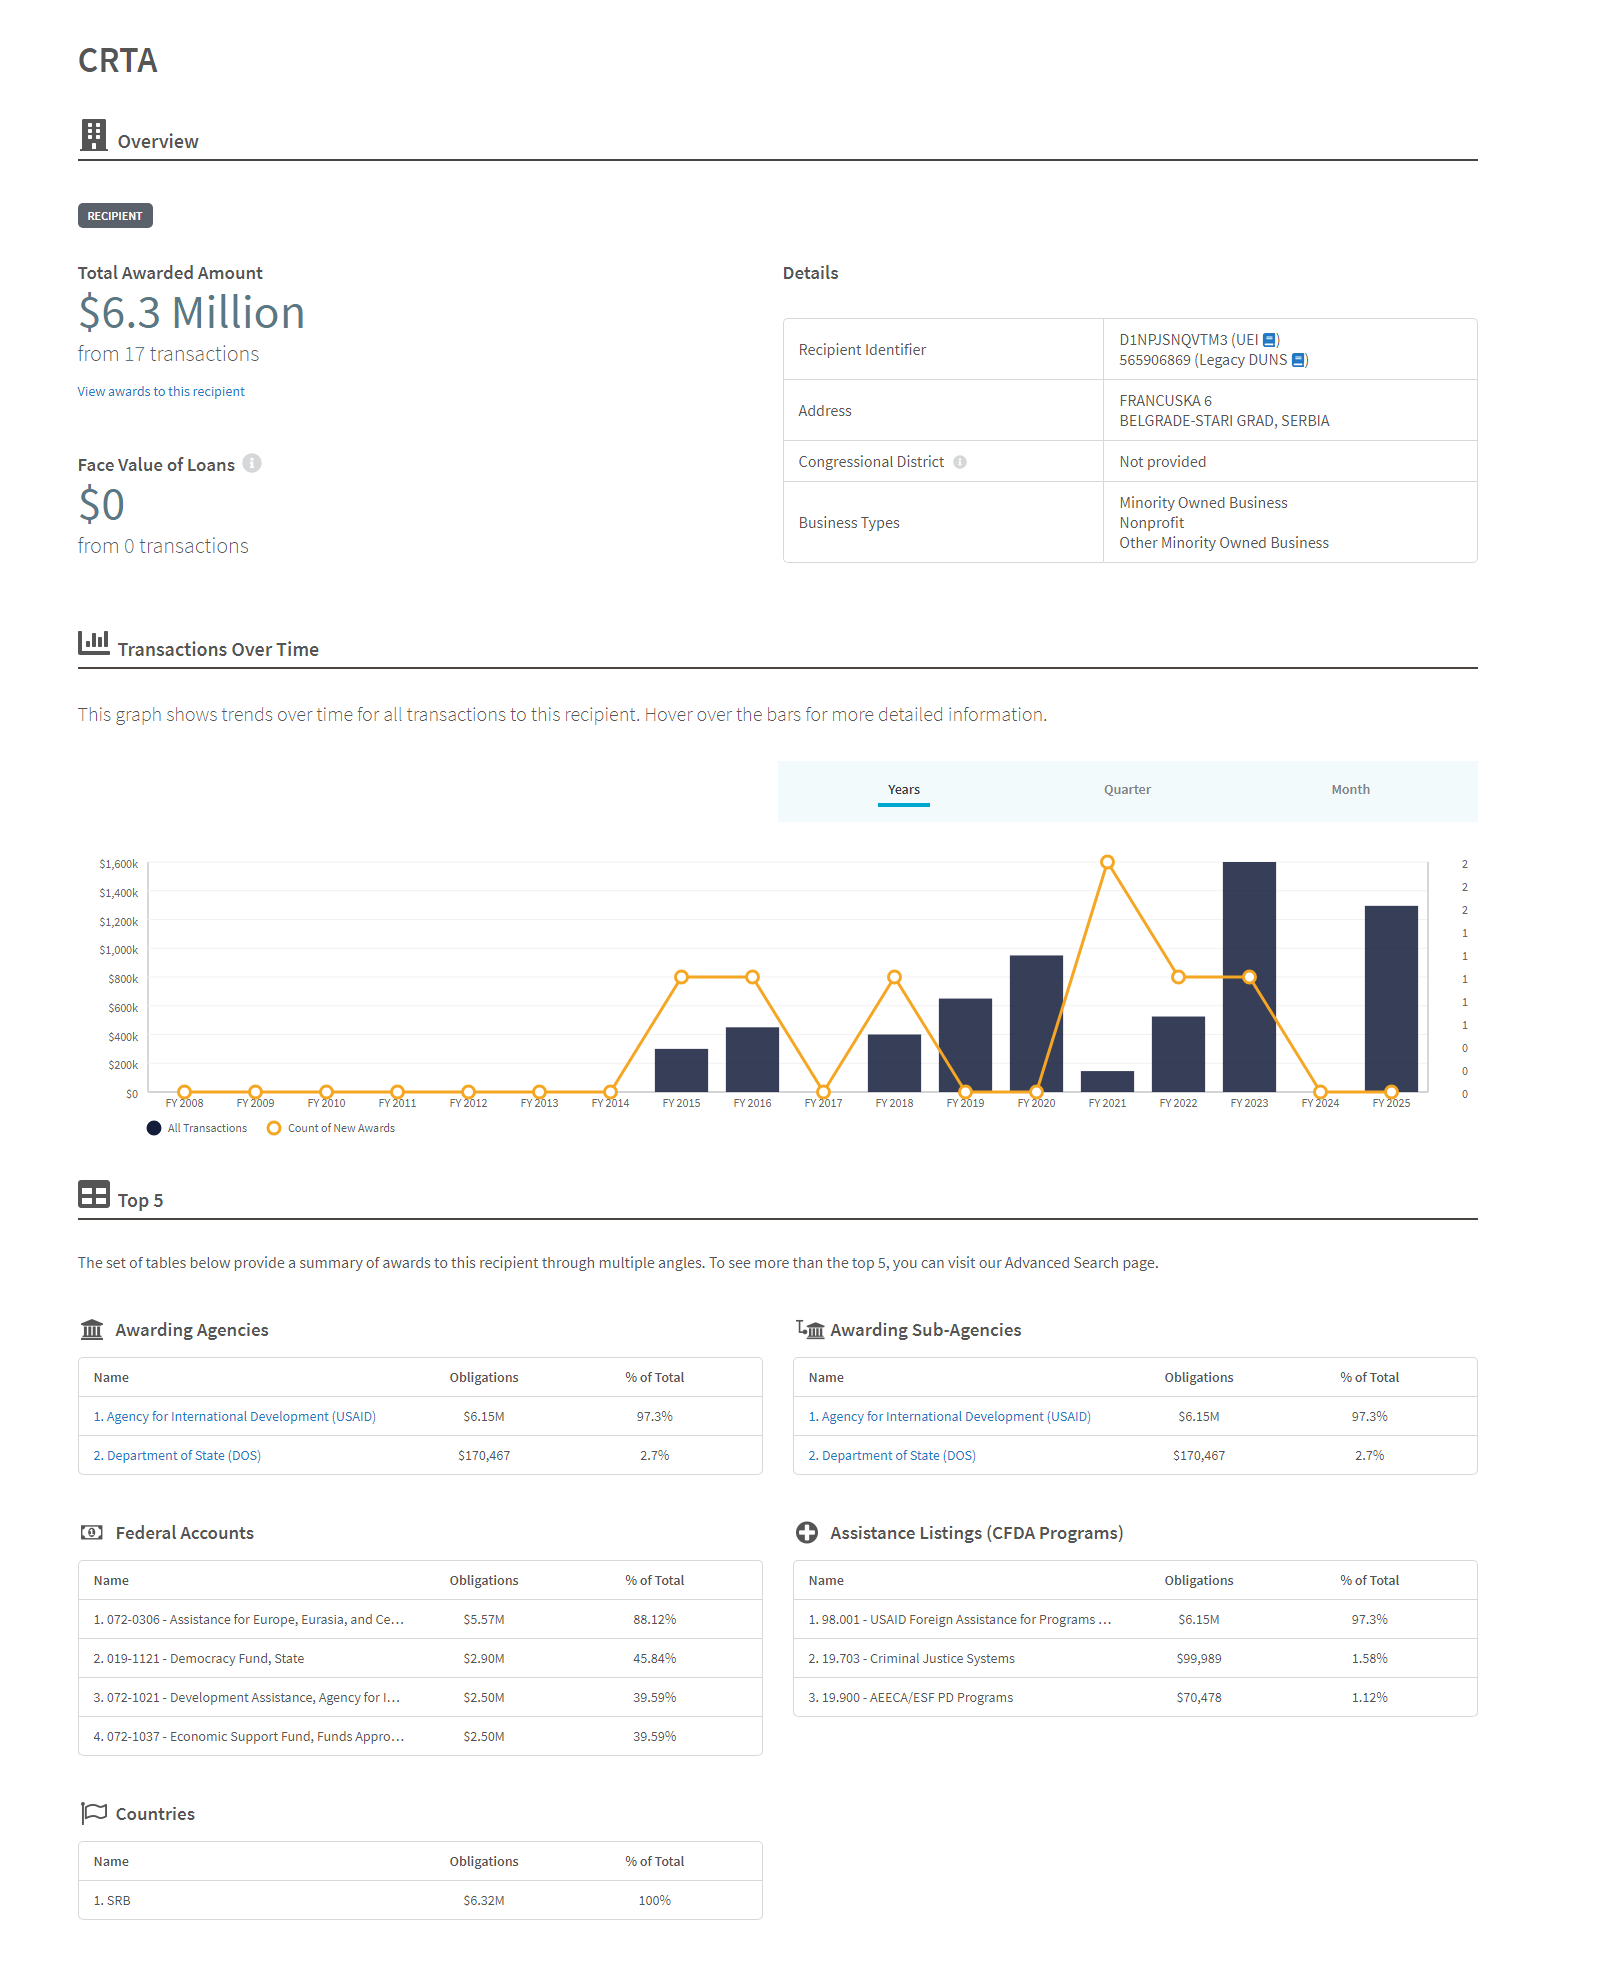Click 'BELGRADE-STARI GRAD, SERBIA' address line
1619x1985 pixels.
pyautogui.click(x=1224, y=421)
